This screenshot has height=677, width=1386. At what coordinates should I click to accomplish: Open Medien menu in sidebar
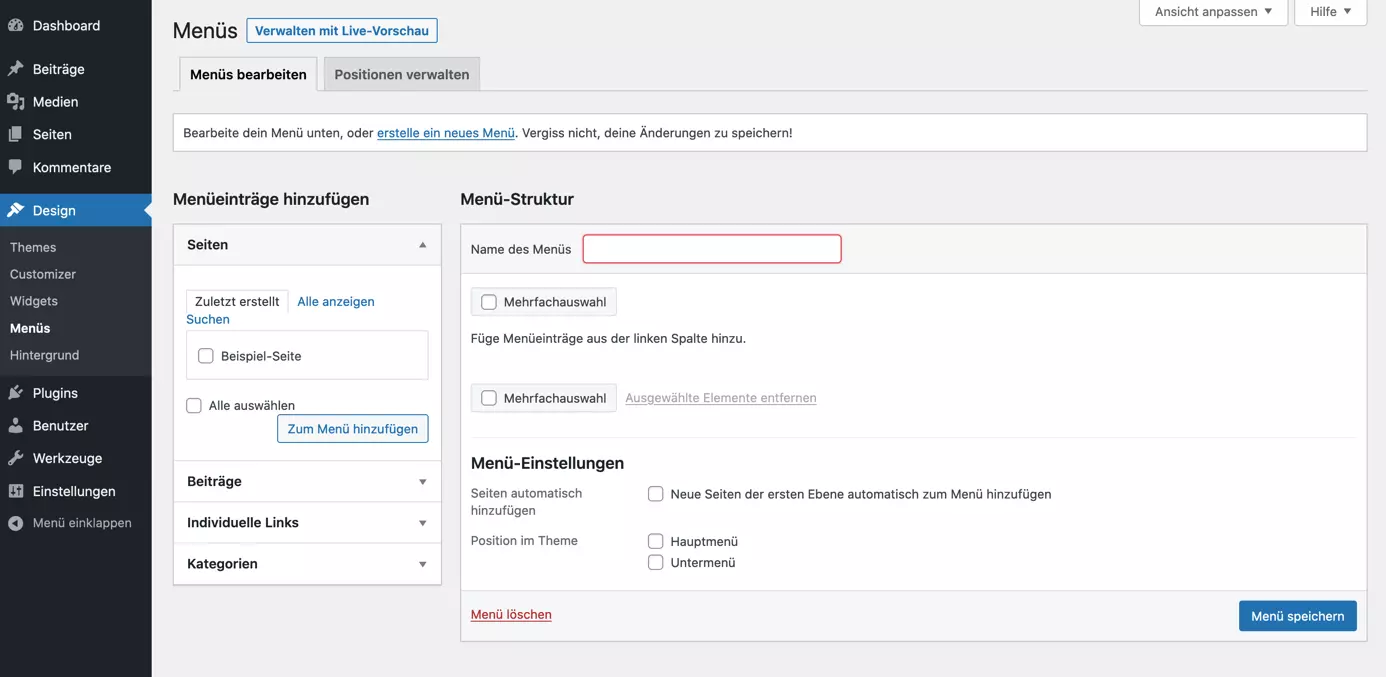76,102
